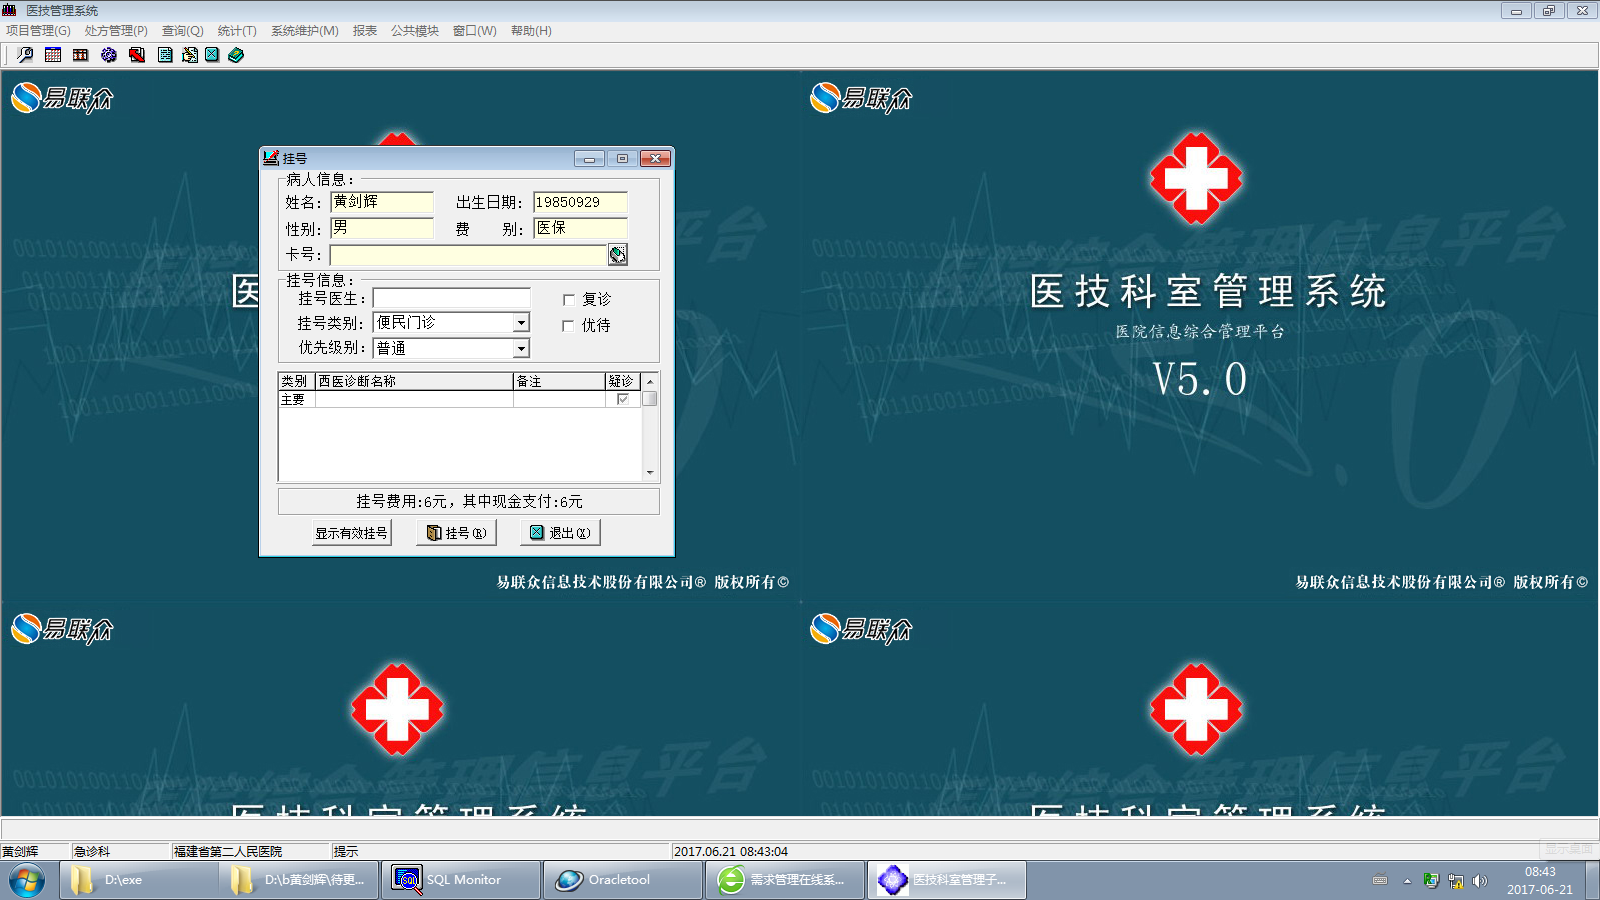The width and height of the screenshot is (1600, 900).
Task: Expand the 挂号类别 dropdown
Action: [521, 323]
